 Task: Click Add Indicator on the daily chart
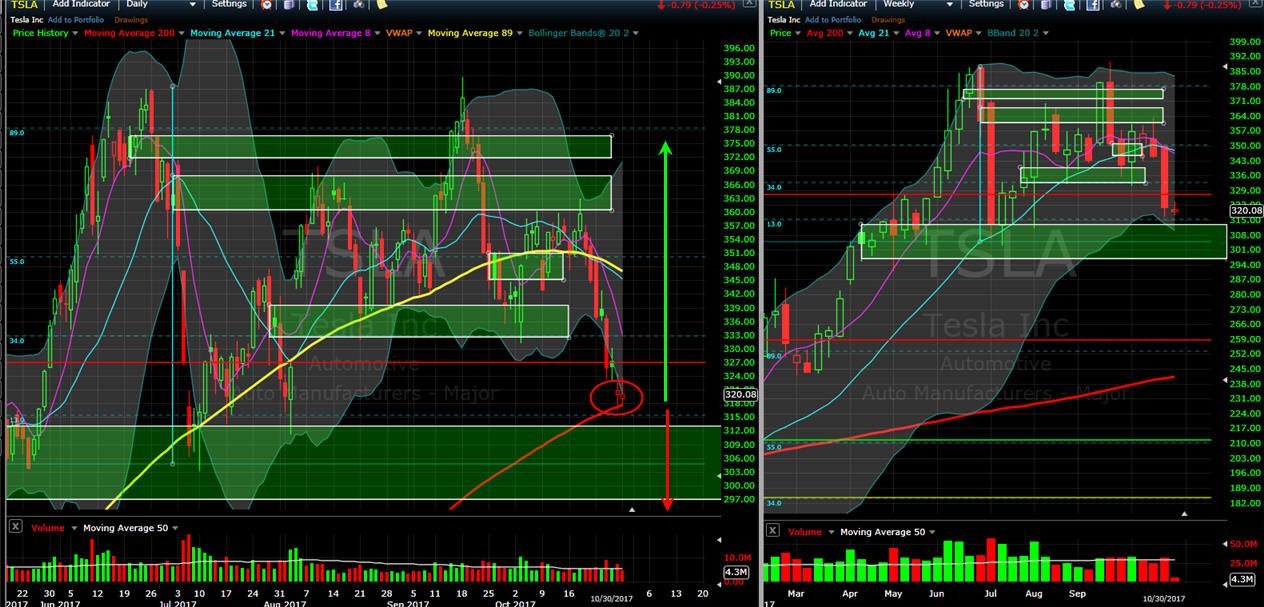pyautogui.click(x=81, y=4)
